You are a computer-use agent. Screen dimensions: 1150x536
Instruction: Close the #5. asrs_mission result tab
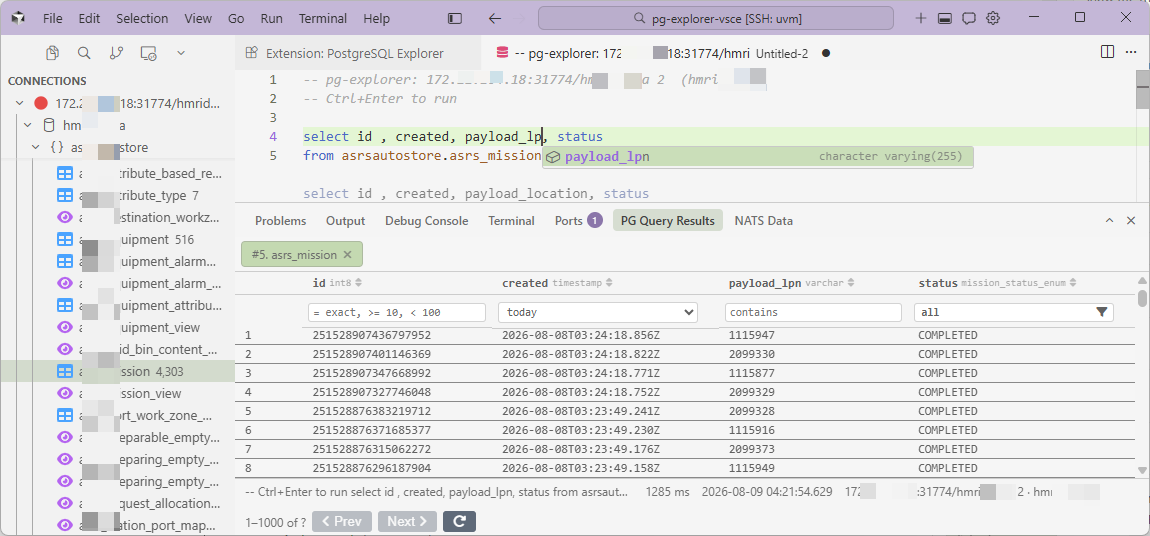tap(348, 254)
